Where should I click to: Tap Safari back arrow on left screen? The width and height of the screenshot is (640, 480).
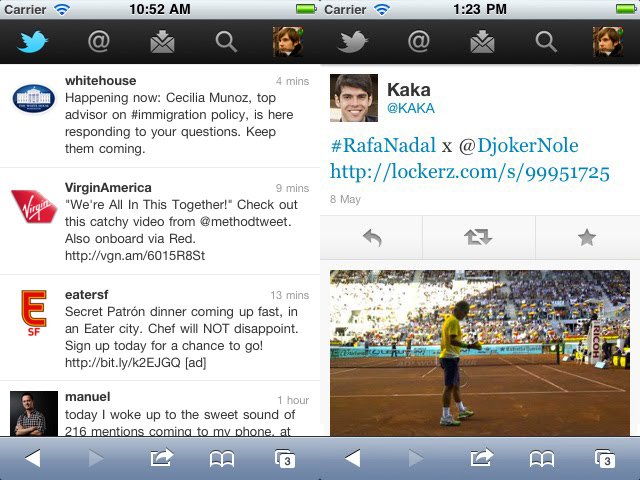point(33,458)
